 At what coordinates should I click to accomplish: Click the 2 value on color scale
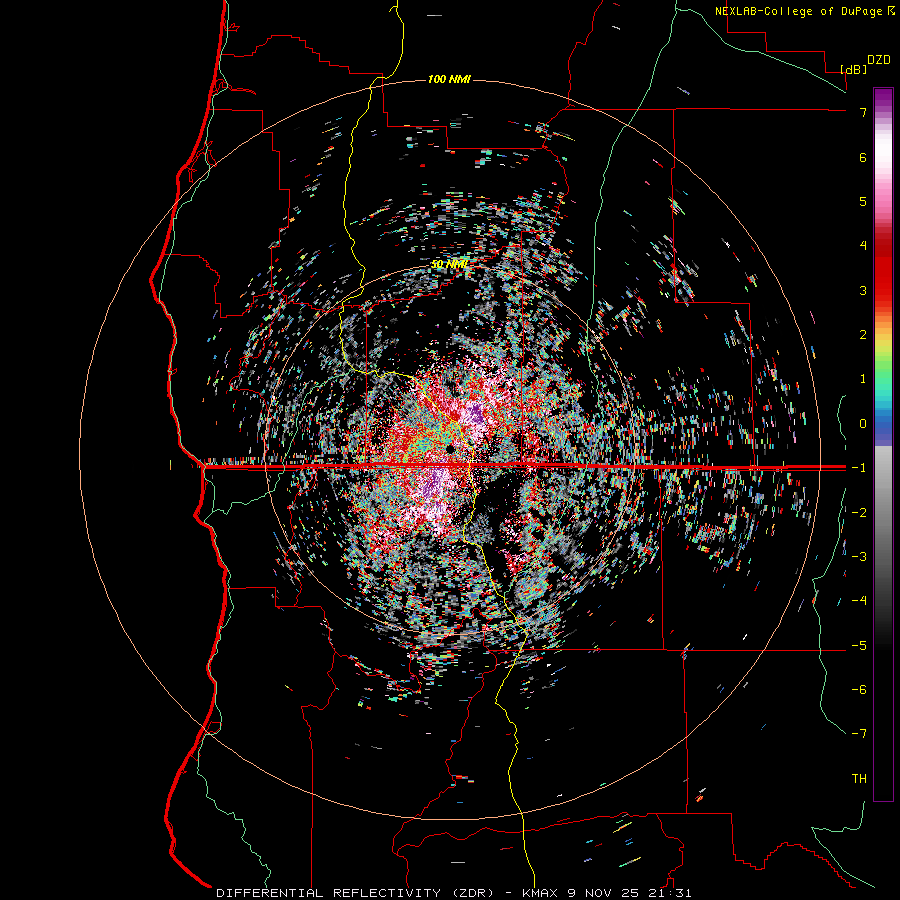pos(863,335)
